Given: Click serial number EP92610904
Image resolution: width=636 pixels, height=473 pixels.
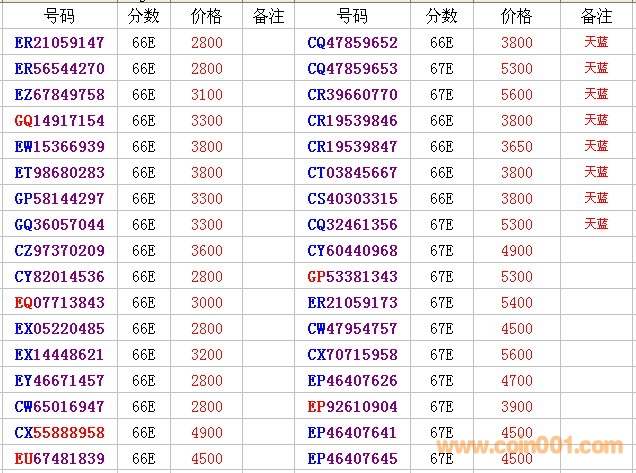Looking at the screenshot, I should (x=352, y=407).
